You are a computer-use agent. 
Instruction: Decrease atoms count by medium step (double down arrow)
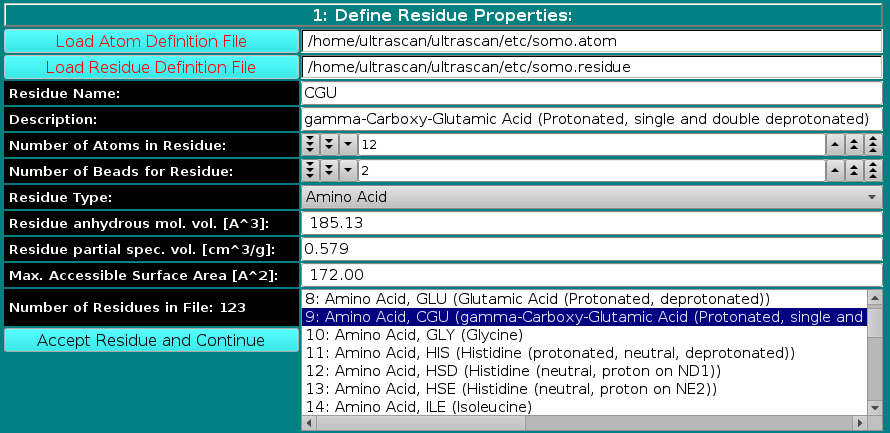pyautogui.click(x=329, y=145)
